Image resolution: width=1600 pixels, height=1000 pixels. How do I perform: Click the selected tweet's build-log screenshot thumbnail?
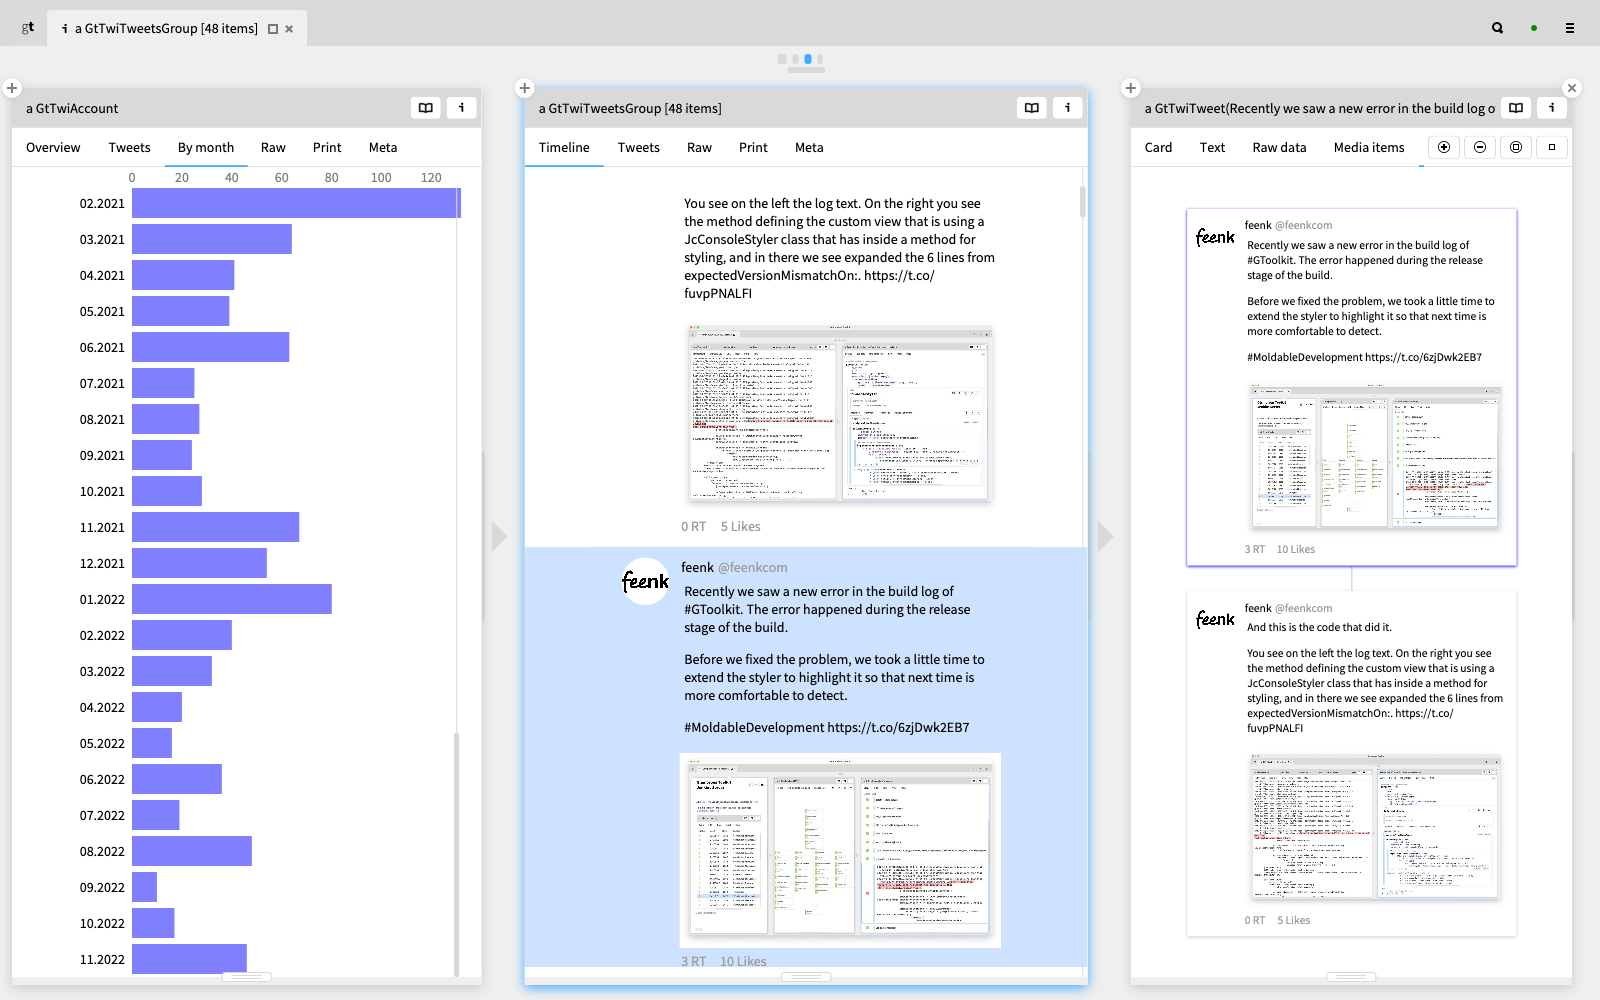[840, 850]
